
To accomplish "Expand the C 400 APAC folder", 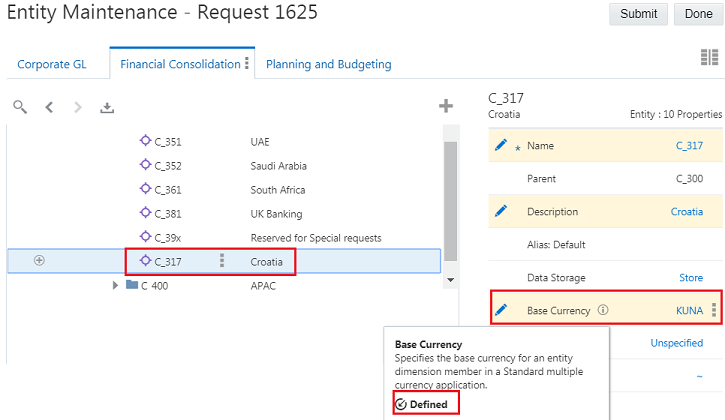I will 116,286.
